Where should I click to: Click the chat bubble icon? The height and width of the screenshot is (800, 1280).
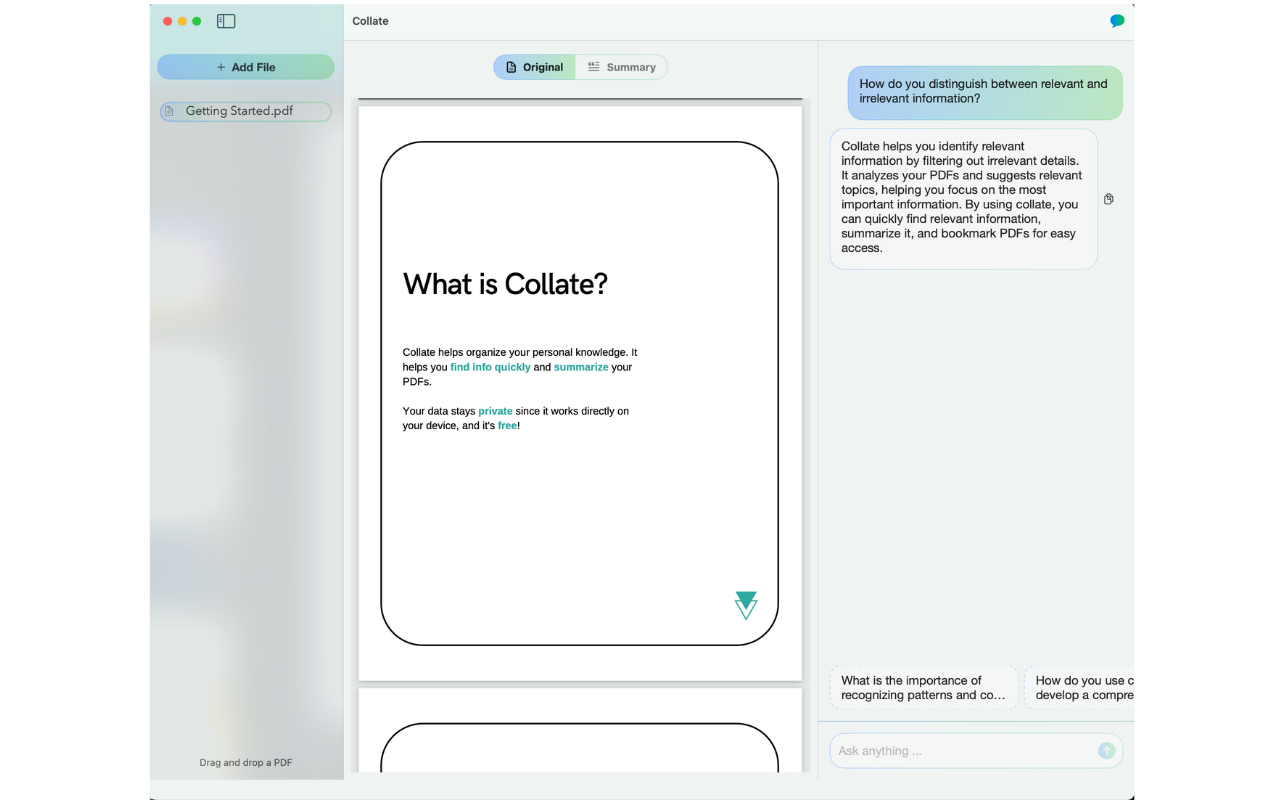point(1117,21)
